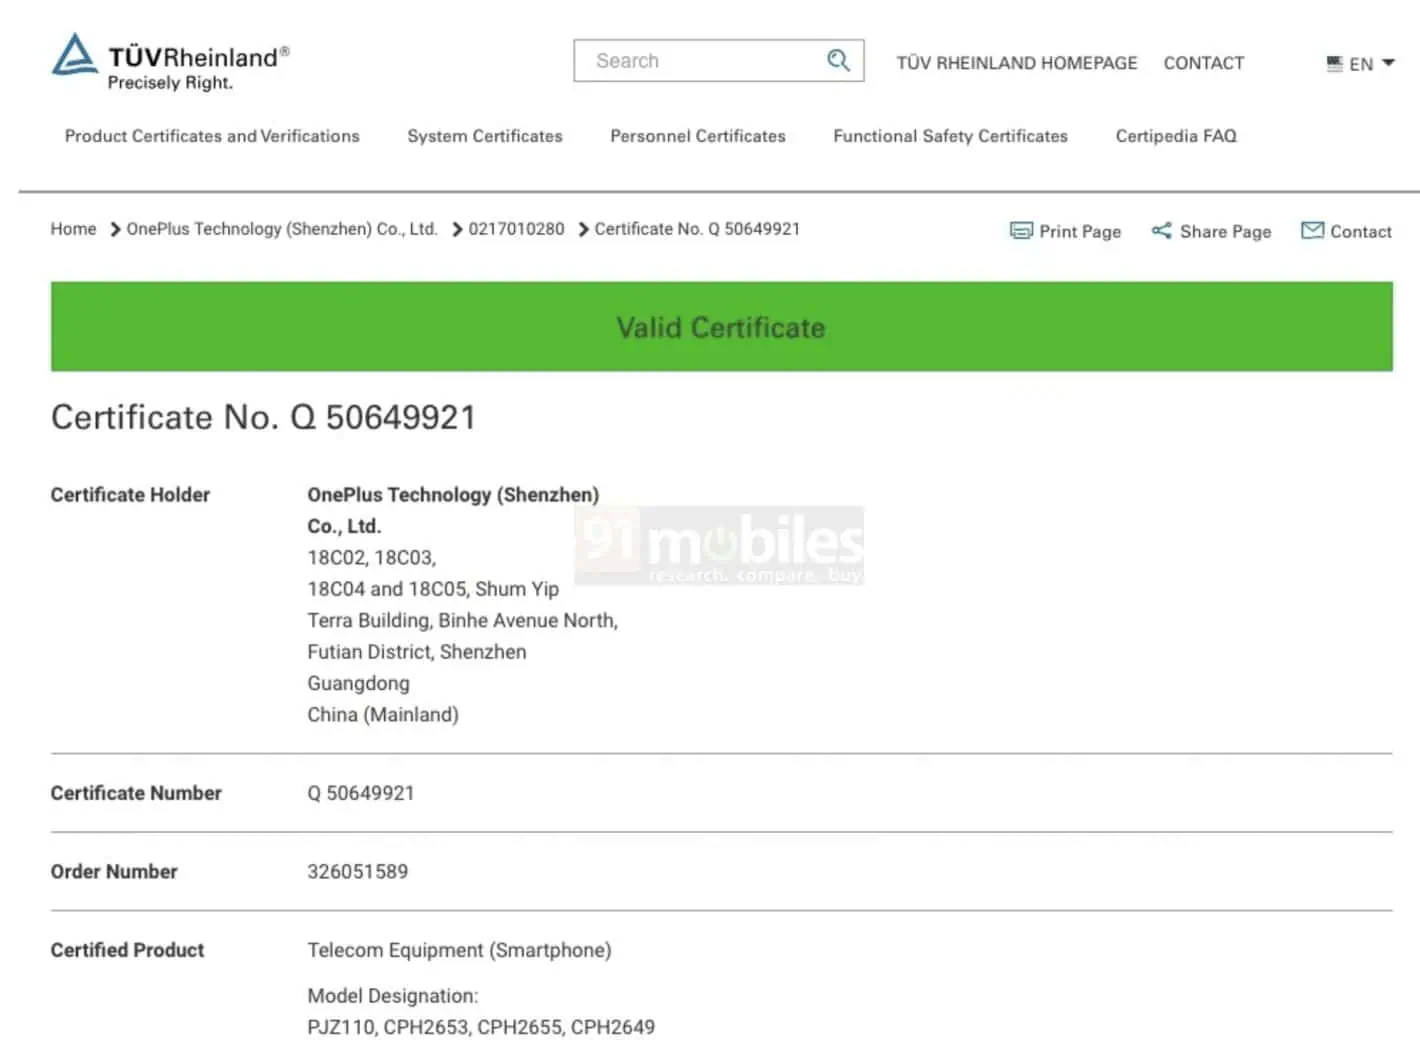Click the chevron before 0217010280 breadcrumb
The image size is (1420, 1064).
click(457, 229)
